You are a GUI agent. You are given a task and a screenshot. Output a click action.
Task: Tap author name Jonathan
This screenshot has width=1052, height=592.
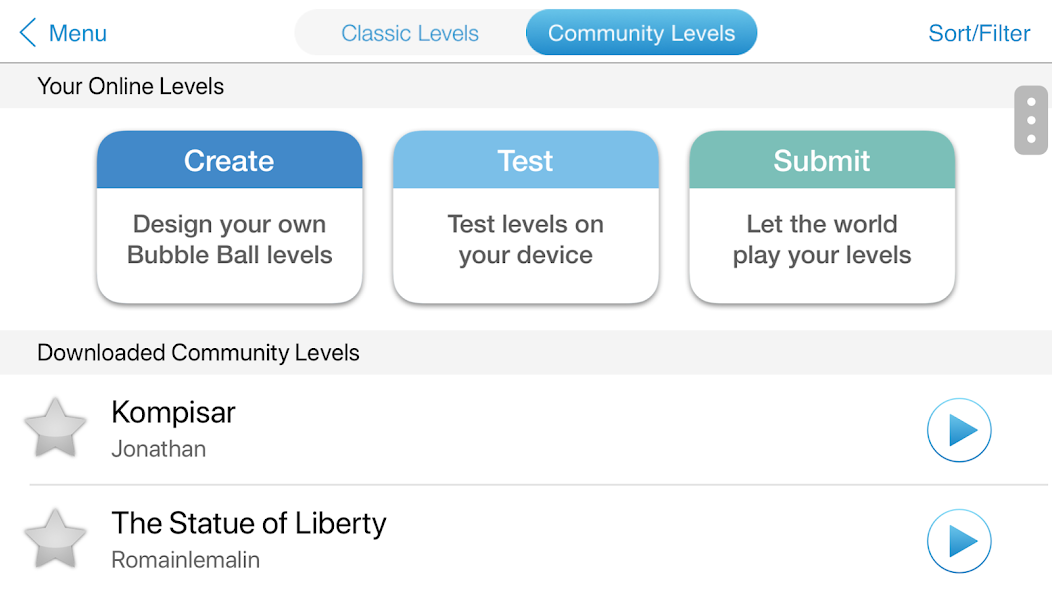[x=158, y=449]
